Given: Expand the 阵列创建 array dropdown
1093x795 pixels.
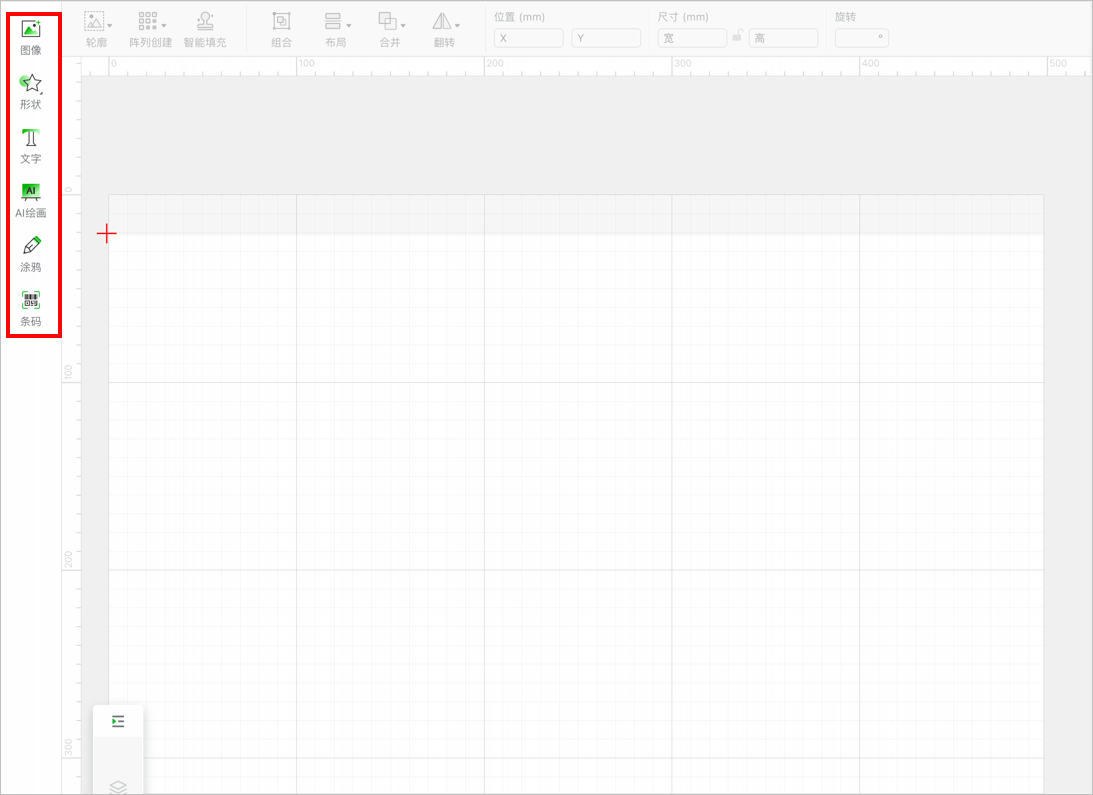Looking at the screenshot, I should [x=152, y=23].
